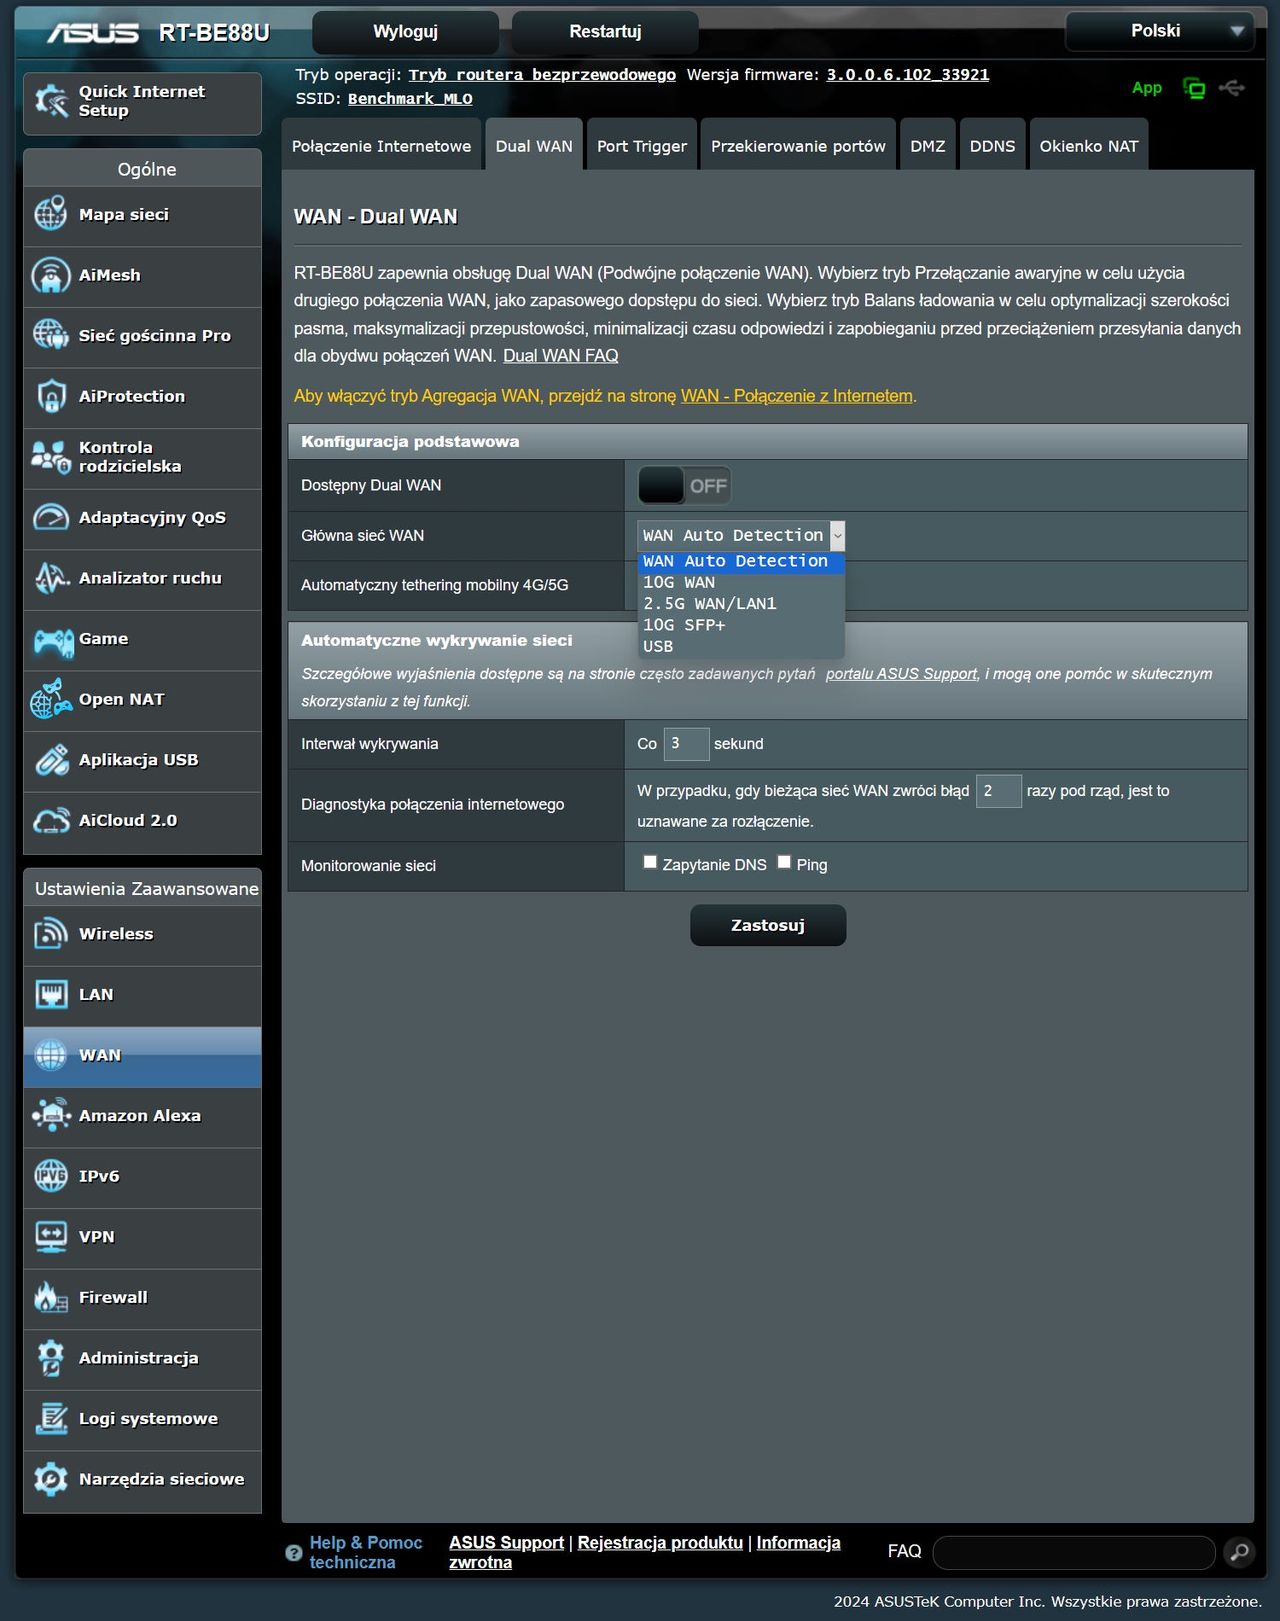Click the Administracja gear icon
Image resolution: width=1280 pixels, height=1621 pixels.
[x=51, y=1358]
